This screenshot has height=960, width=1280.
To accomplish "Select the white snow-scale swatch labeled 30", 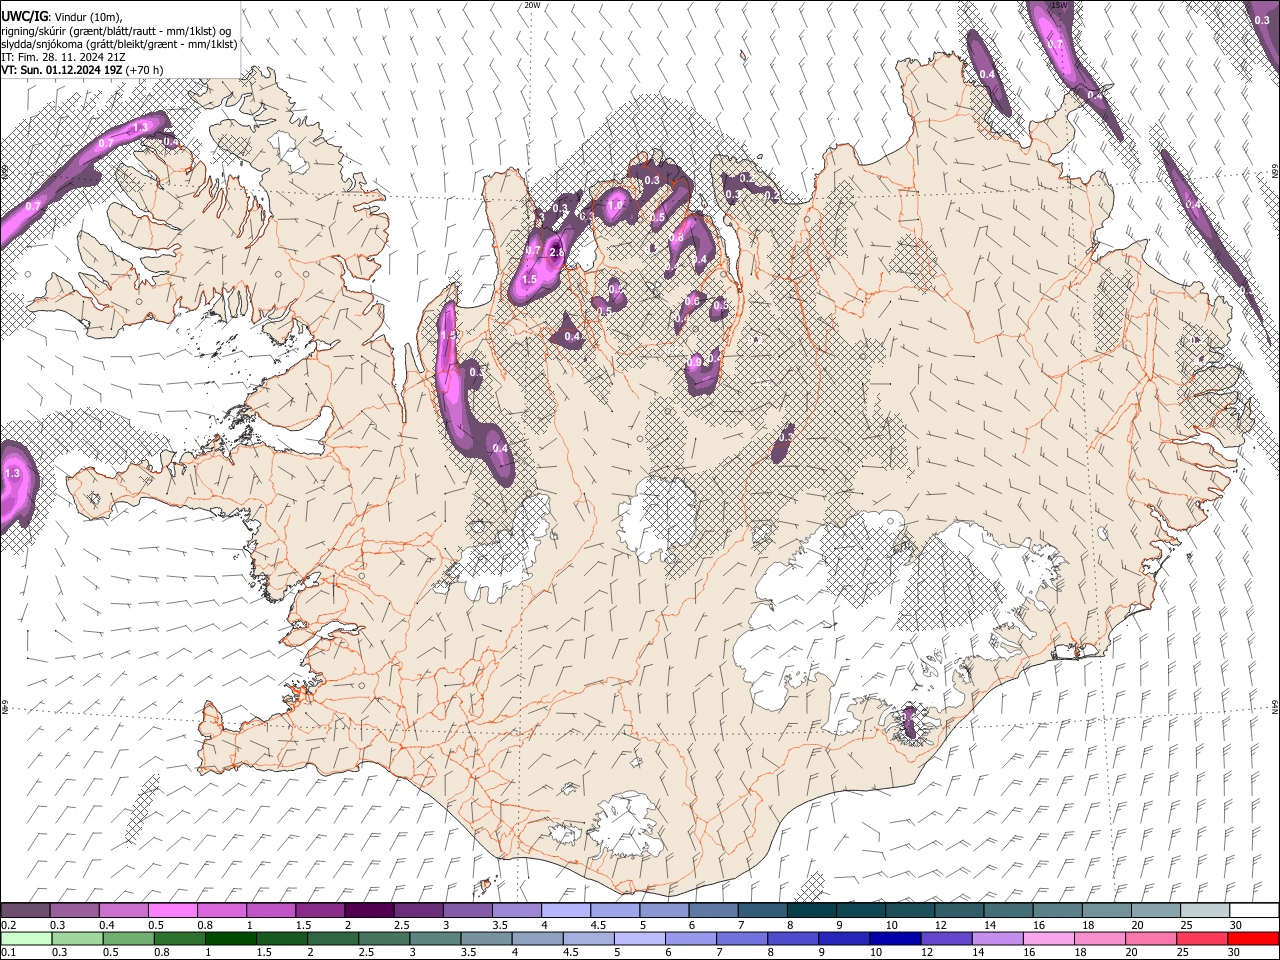I will tap(1254, 911).
